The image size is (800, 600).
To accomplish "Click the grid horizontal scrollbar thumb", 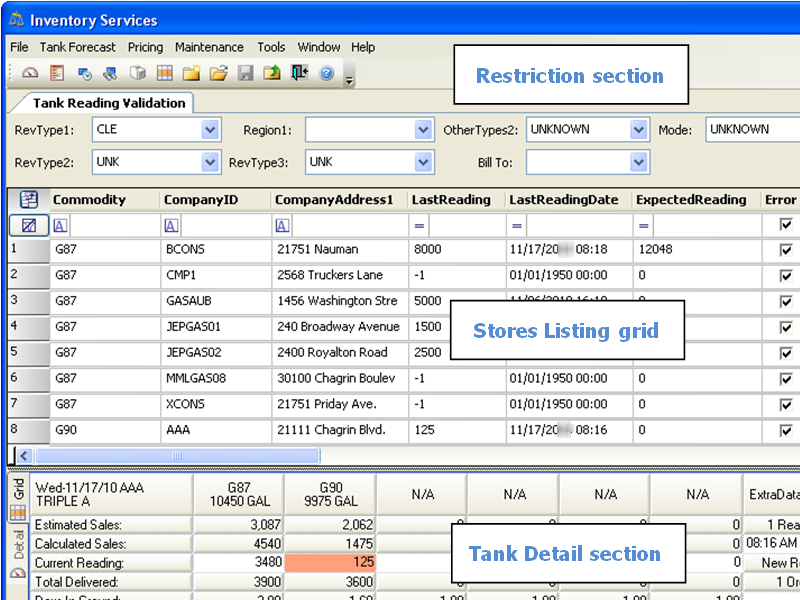I will tap(178, 455).
